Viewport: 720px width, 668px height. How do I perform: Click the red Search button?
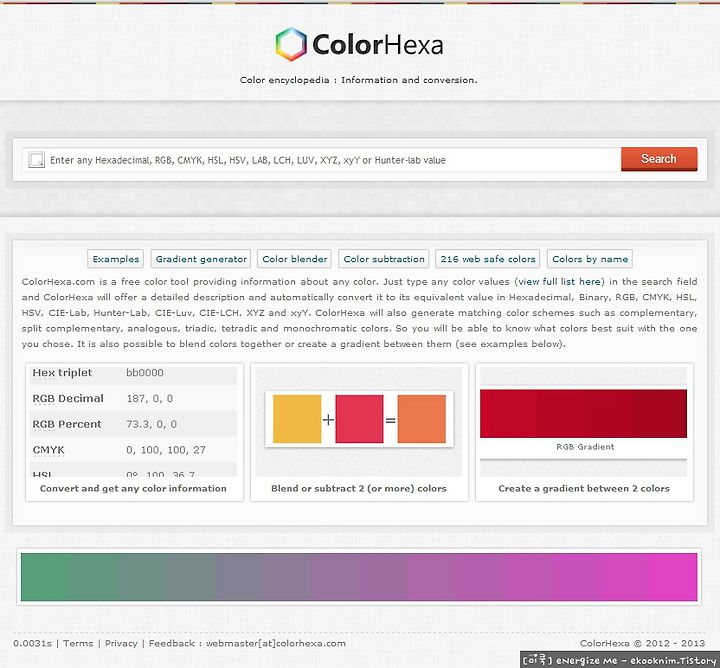tap(659, 159)
